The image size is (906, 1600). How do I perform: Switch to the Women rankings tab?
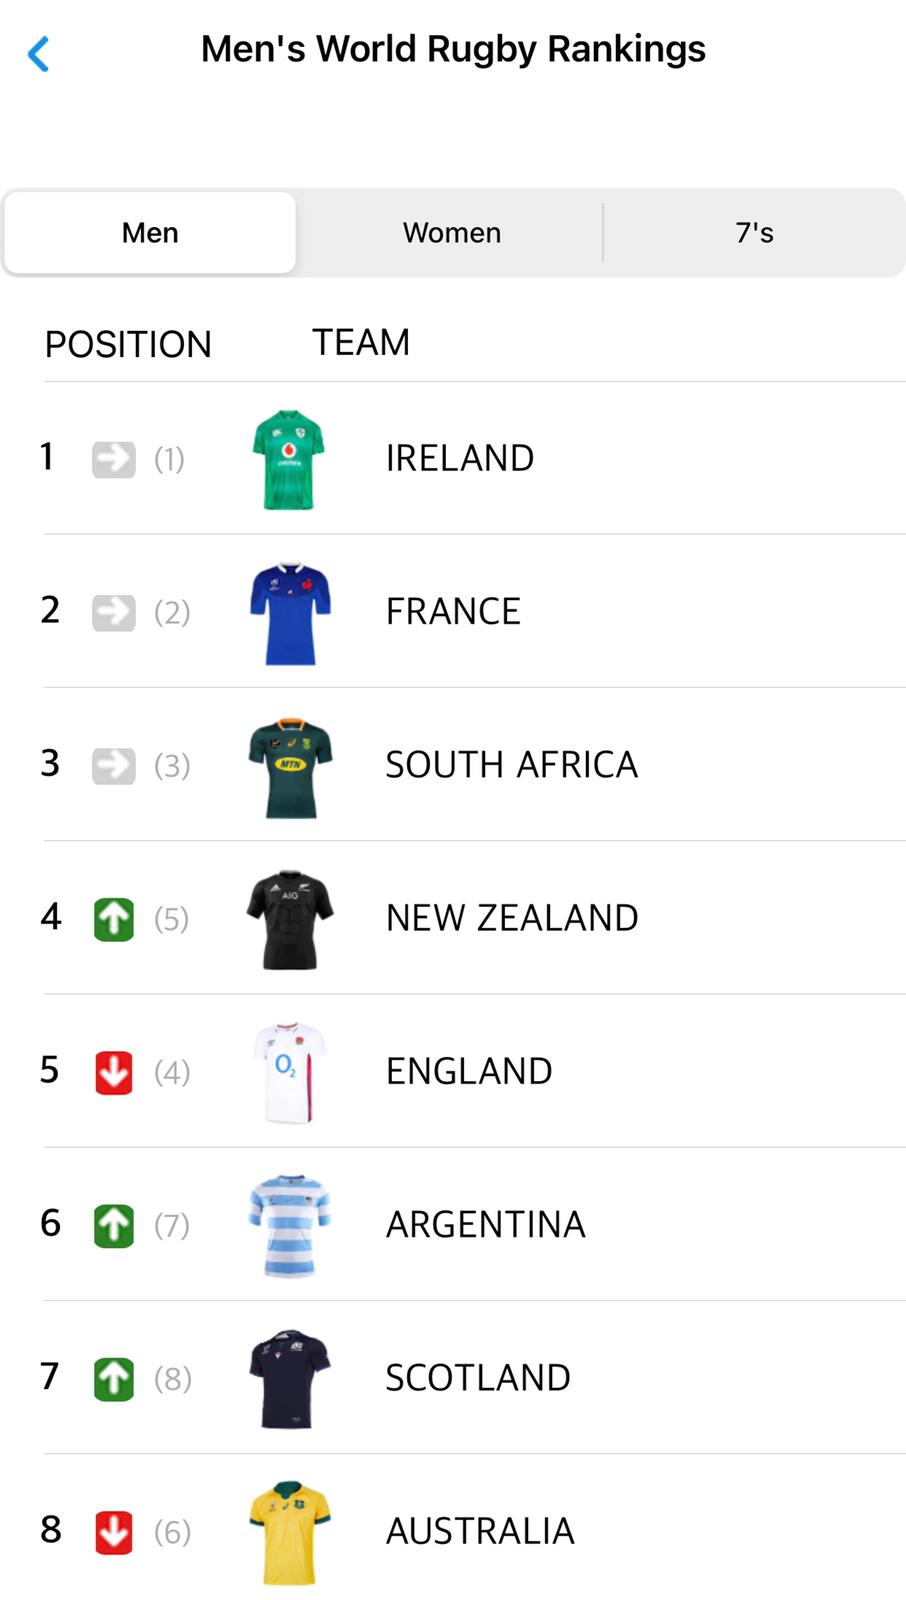point(452,233)
